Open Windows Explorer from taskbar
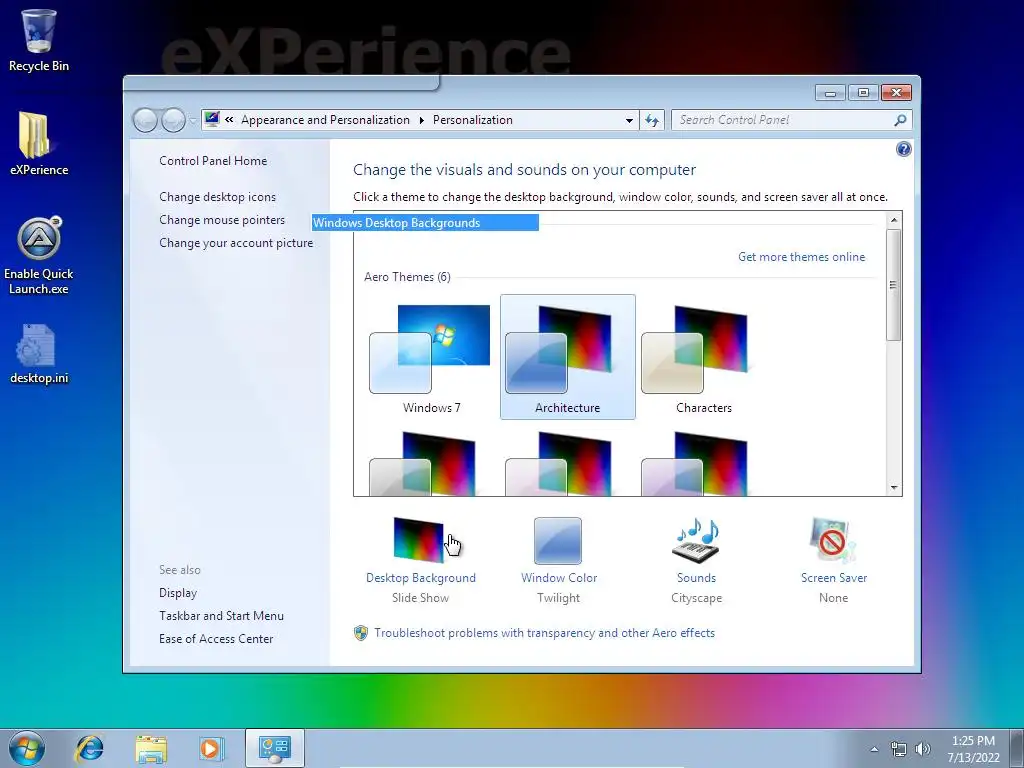This screenshot has width=1024, height=768. pyautogui.click(x=151, y=748)
